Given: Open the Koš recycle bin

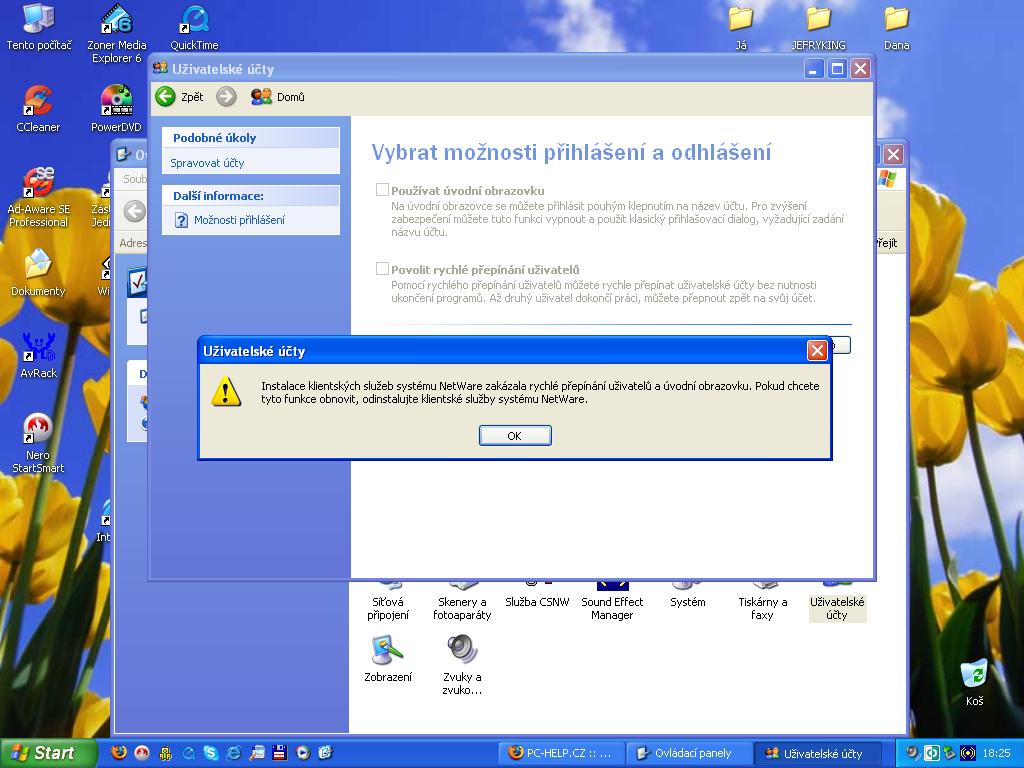Looking at the screenshot, I should [x=974, y=674].
